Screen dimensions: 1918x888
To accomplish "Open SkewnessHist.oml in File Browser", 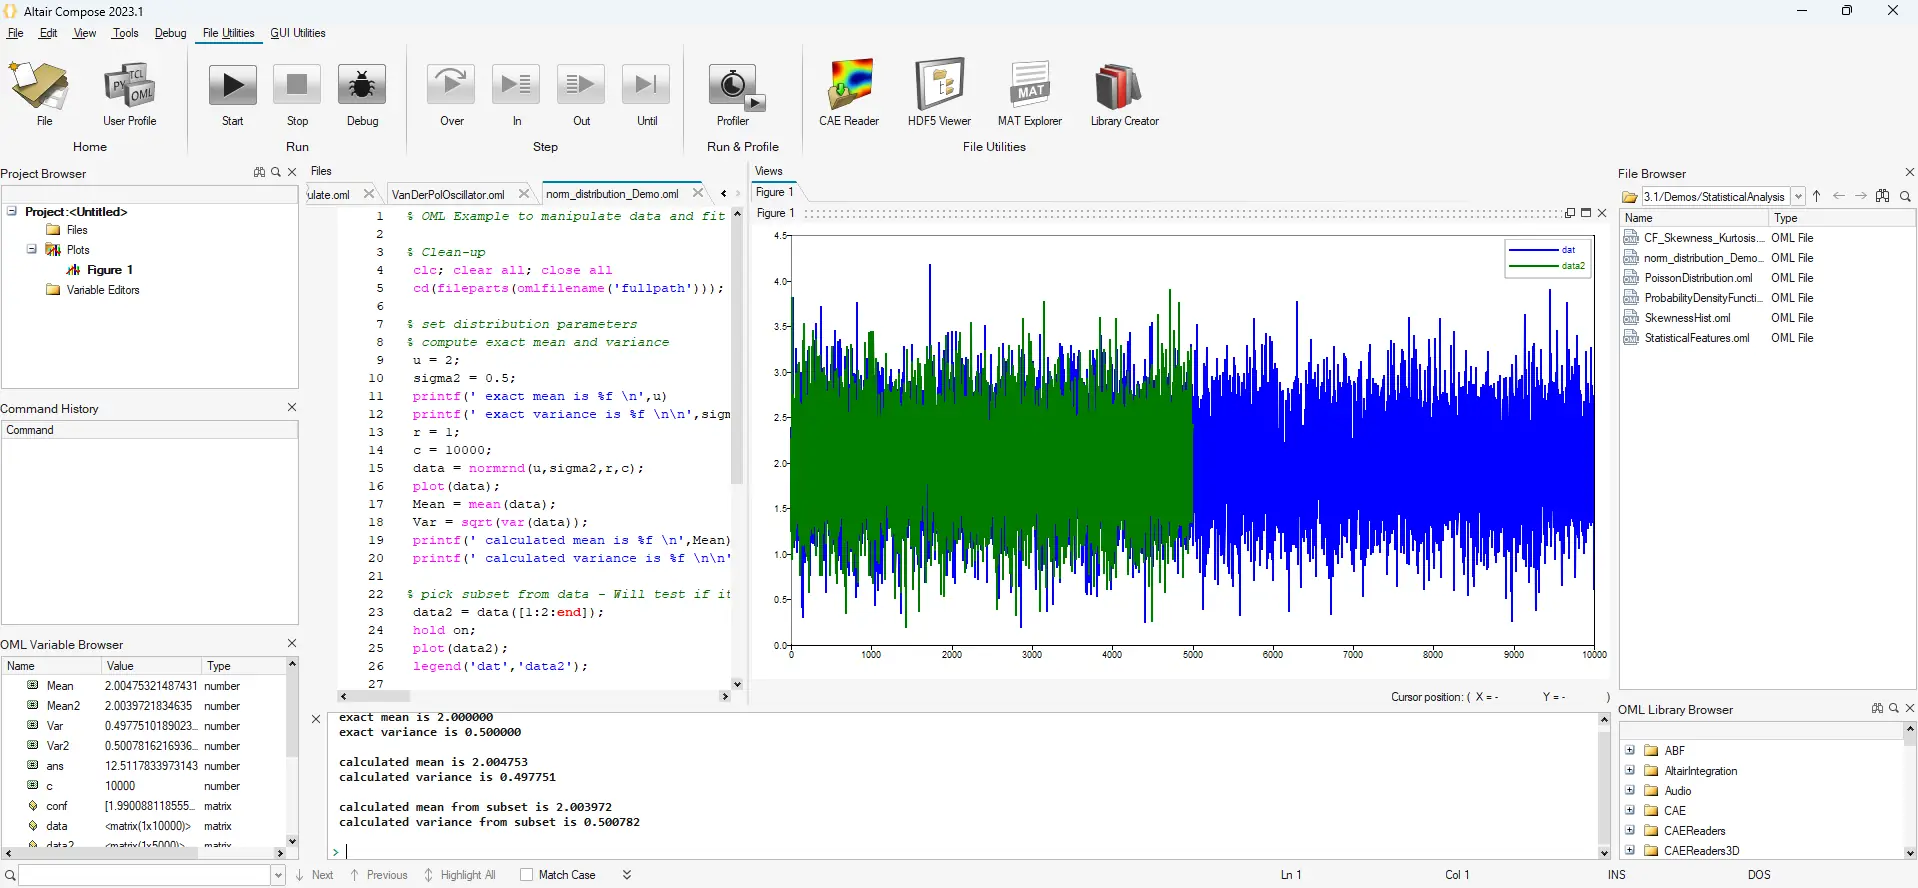I will click(1687, 318).
